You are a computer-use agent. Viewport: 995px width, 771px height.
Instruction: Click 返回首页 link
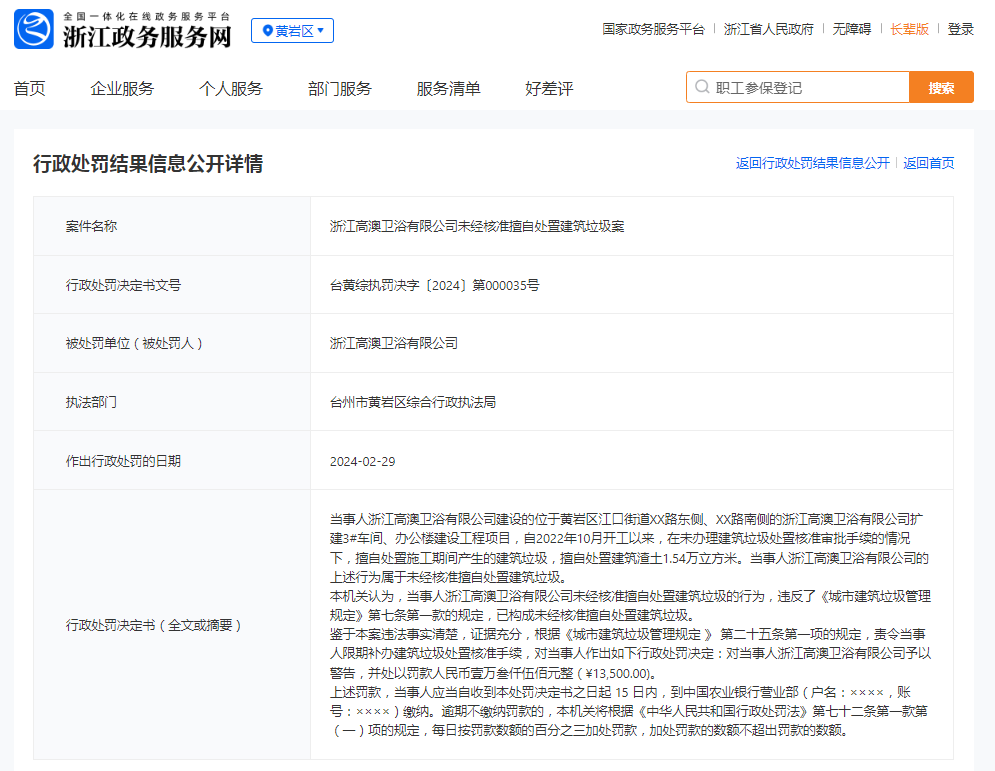(928, 163)
